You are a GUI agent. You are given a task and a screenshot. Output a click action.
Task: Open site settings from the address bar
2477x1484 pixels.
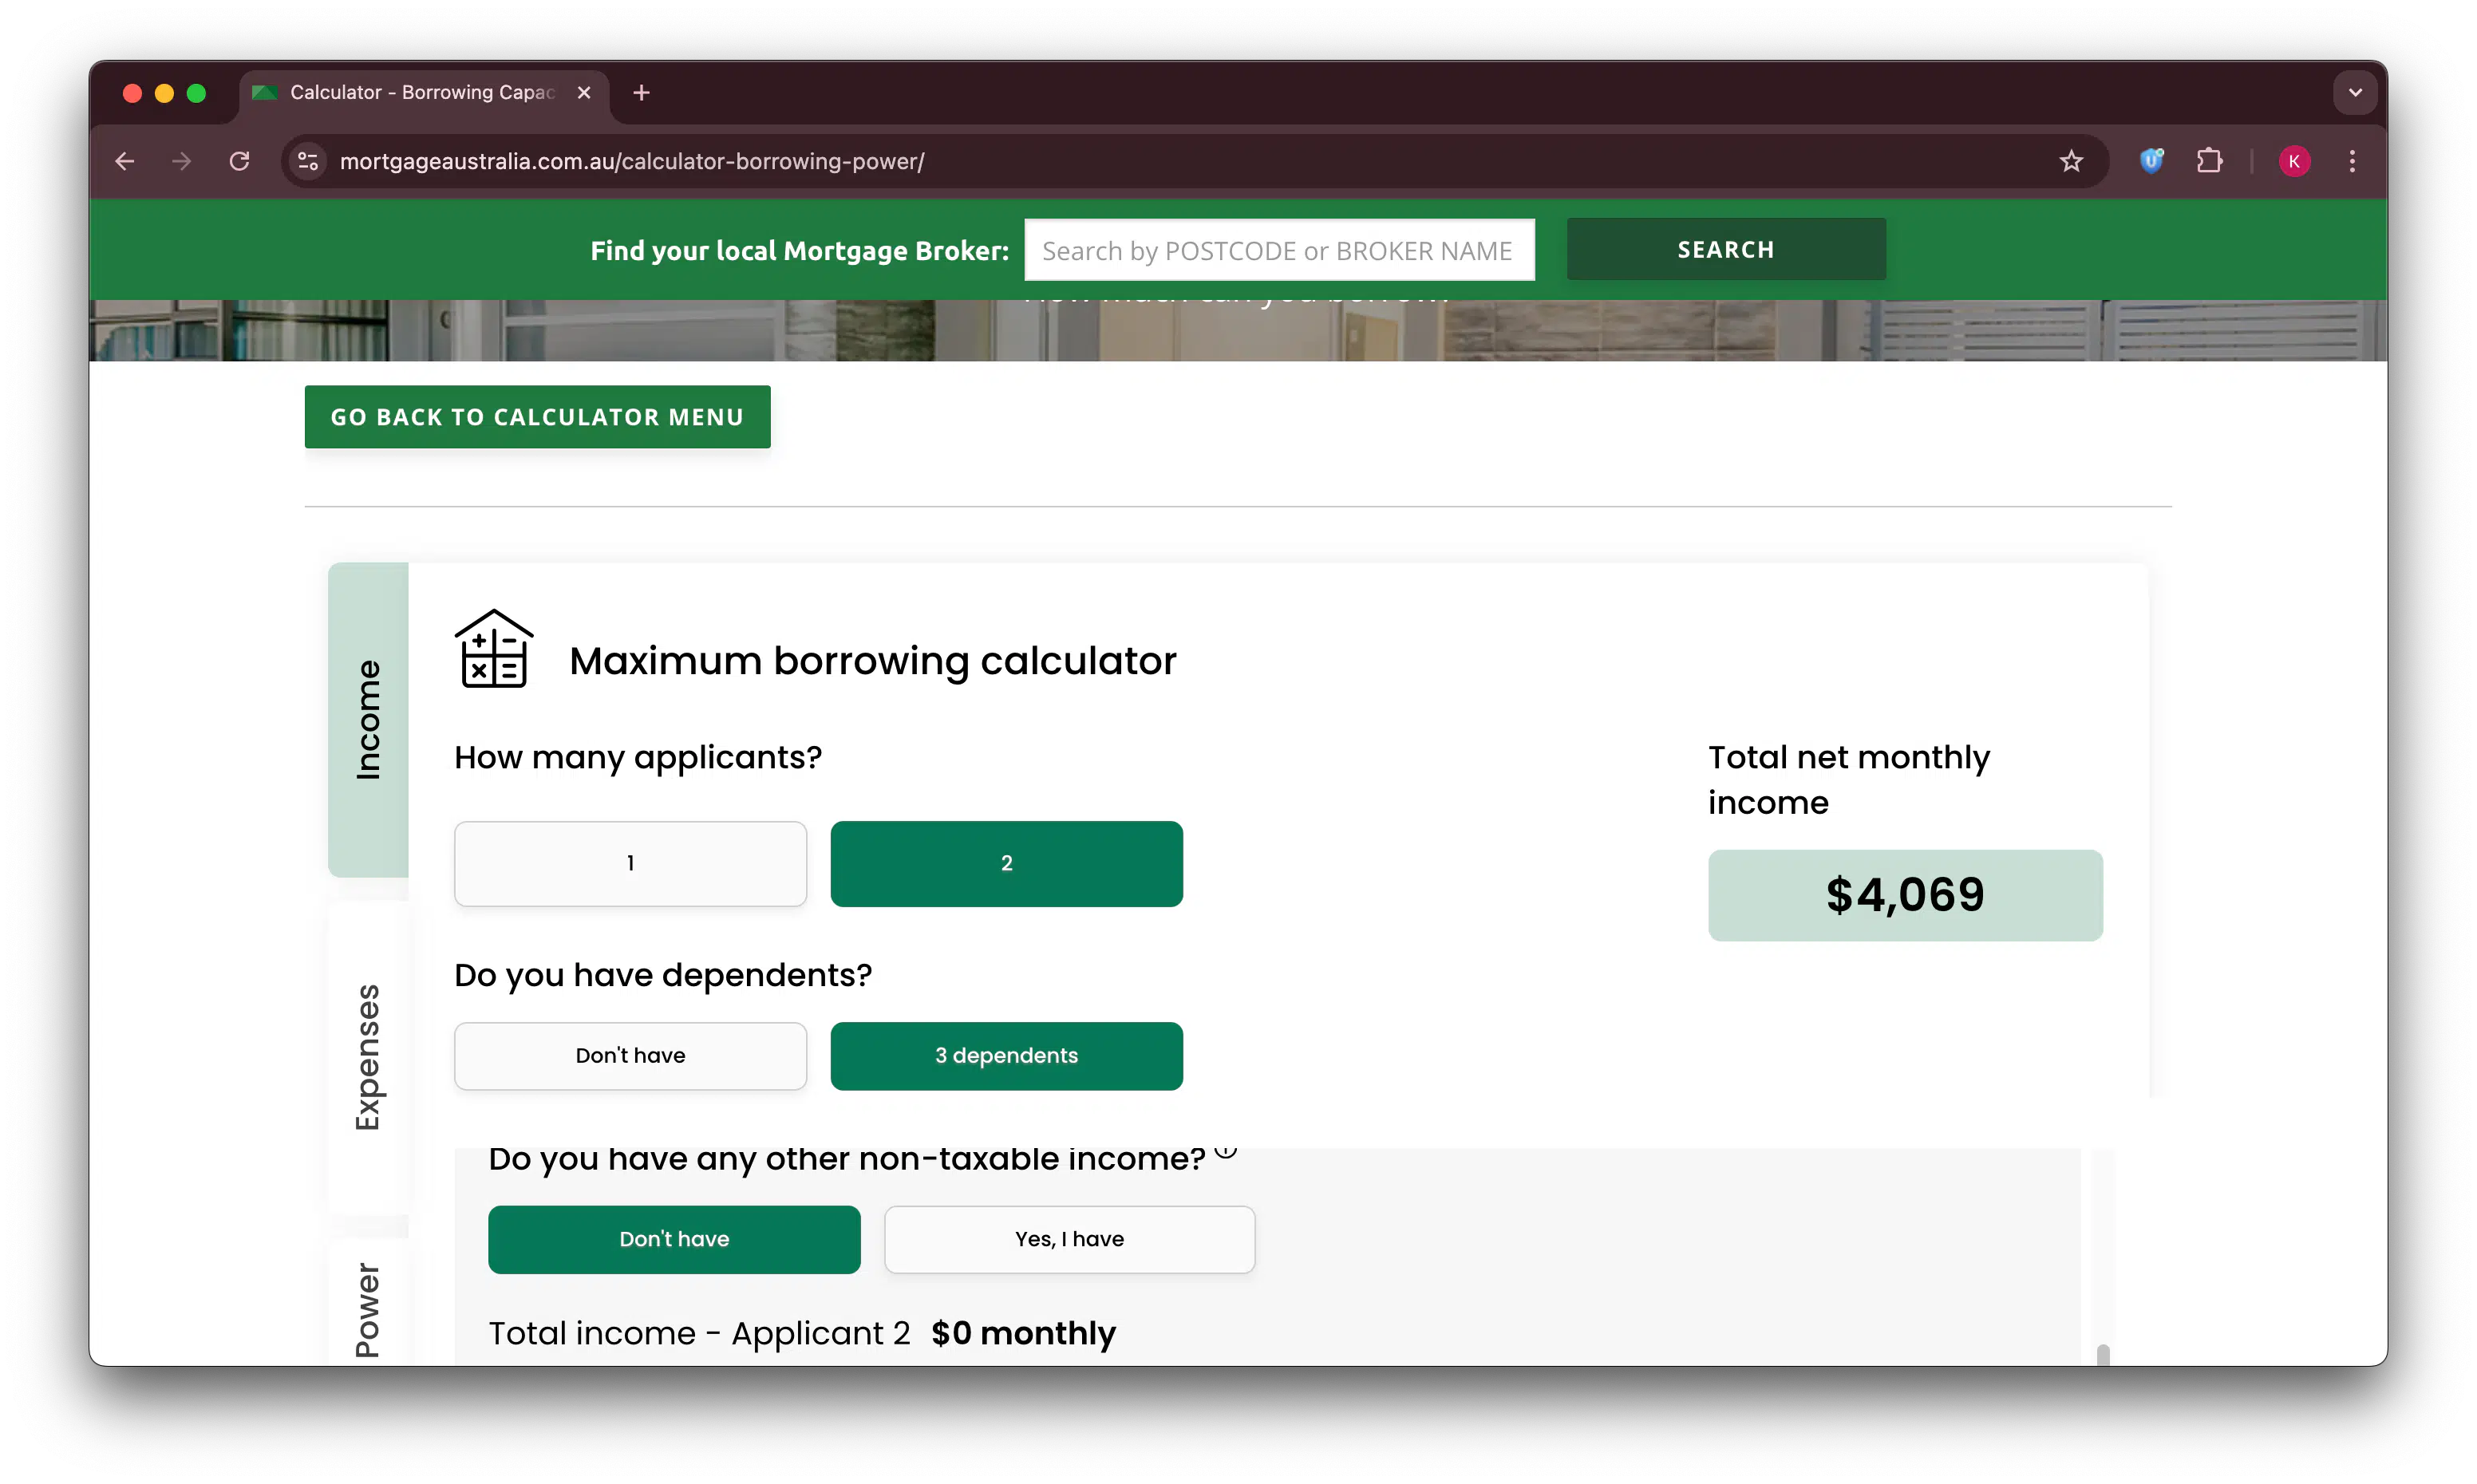307,161
